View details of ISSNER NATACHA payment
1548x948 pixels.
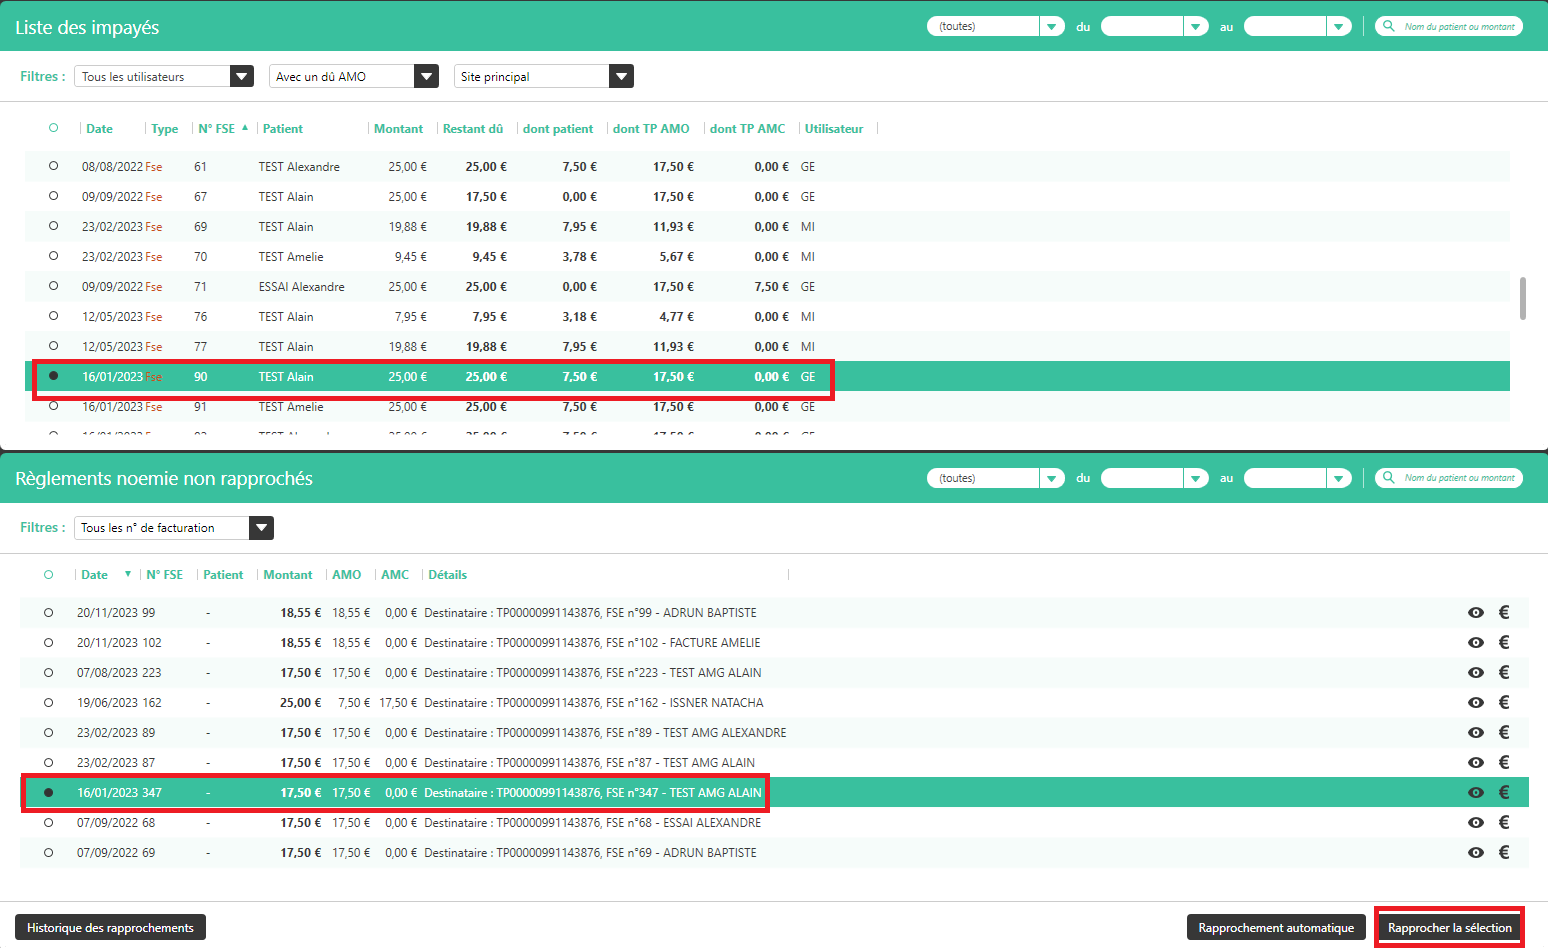[1475, 703]
